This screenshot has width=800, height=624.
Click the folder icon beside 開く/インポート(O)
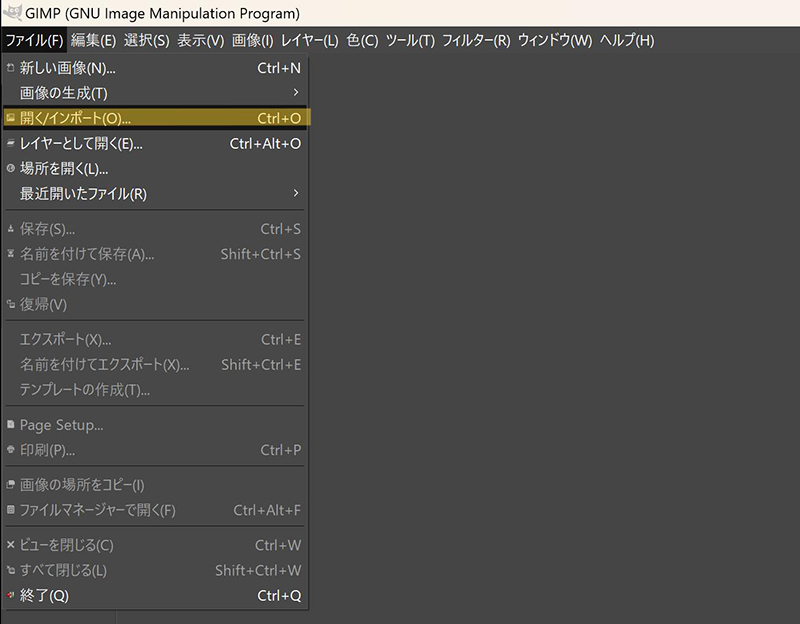pyautogui.click(x=10, y=118)
